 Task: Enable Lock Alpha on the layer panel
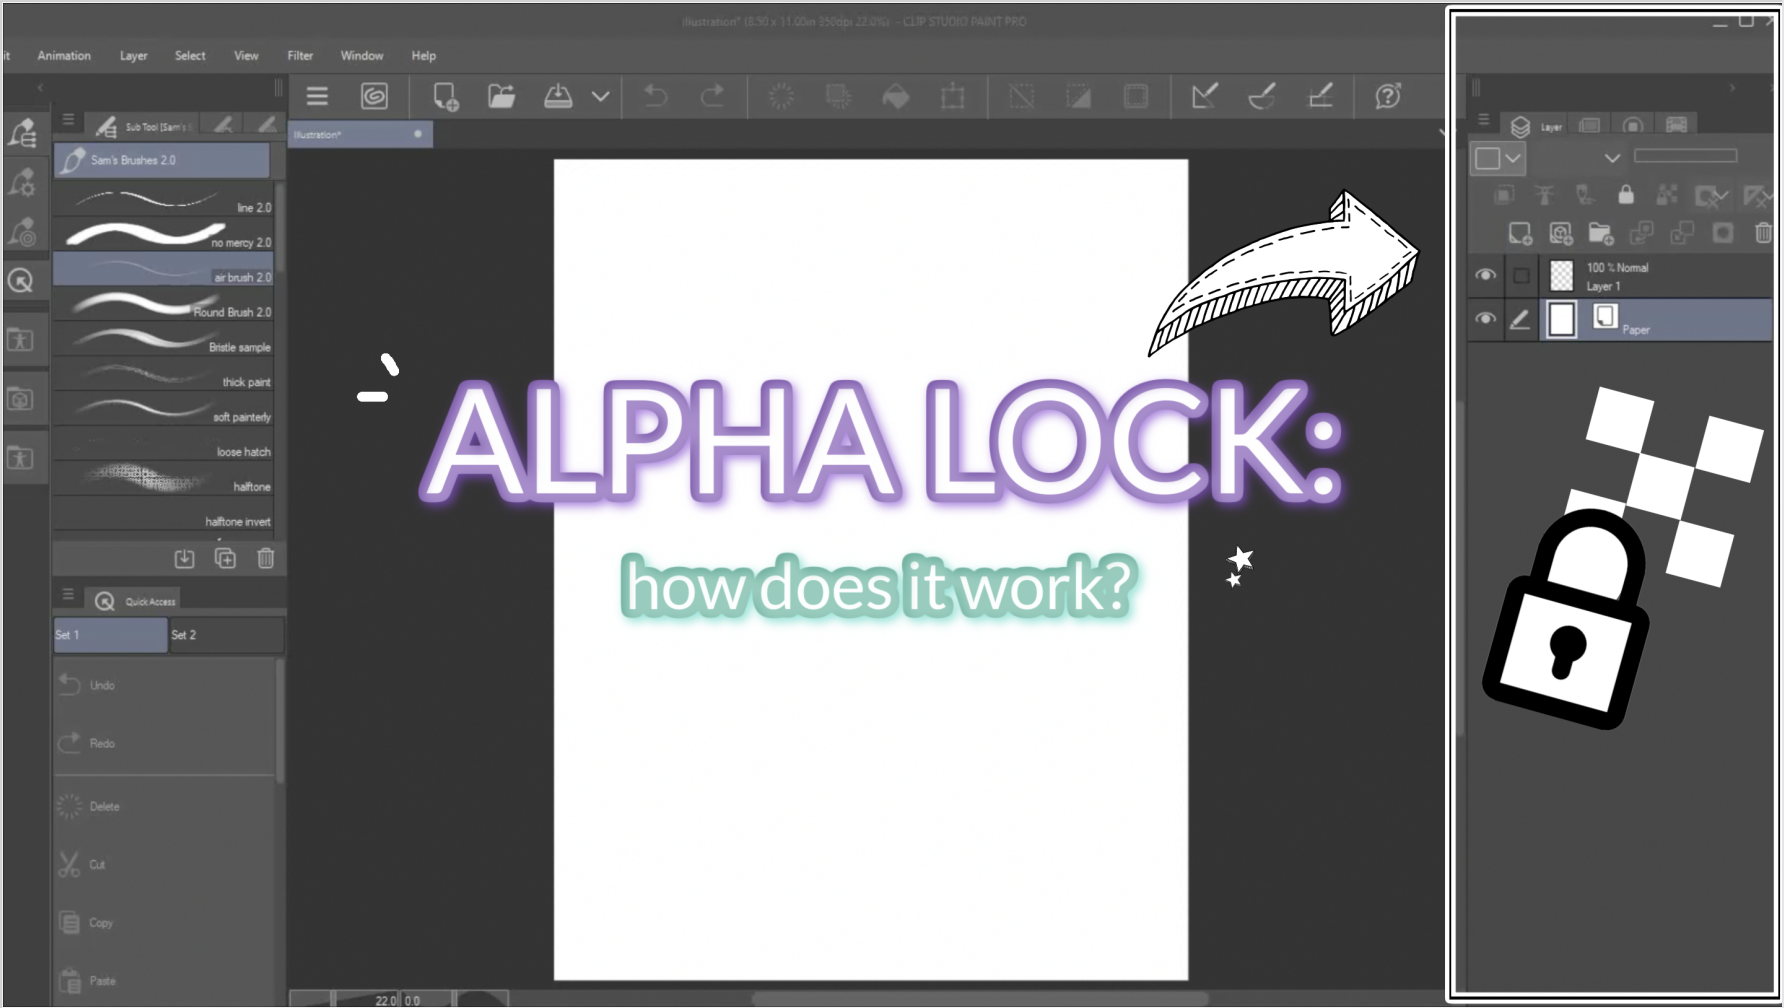1625,195
